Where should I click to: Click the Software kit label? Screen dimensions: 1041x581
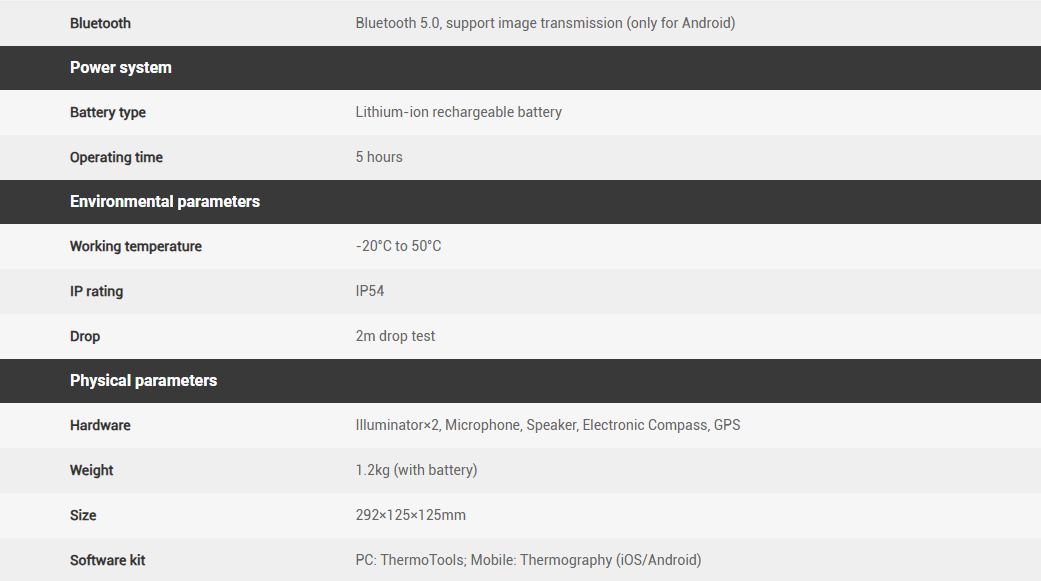(107, 561)
